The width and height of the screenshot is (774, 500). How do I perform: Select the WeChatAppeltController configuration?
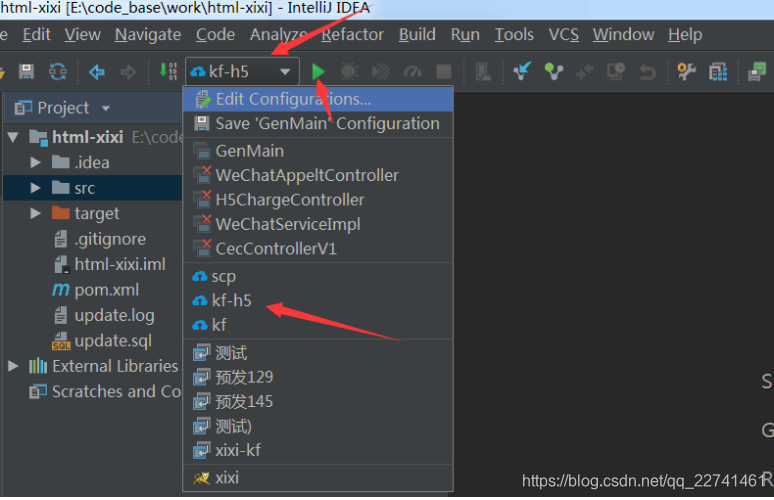pos(318,175)
